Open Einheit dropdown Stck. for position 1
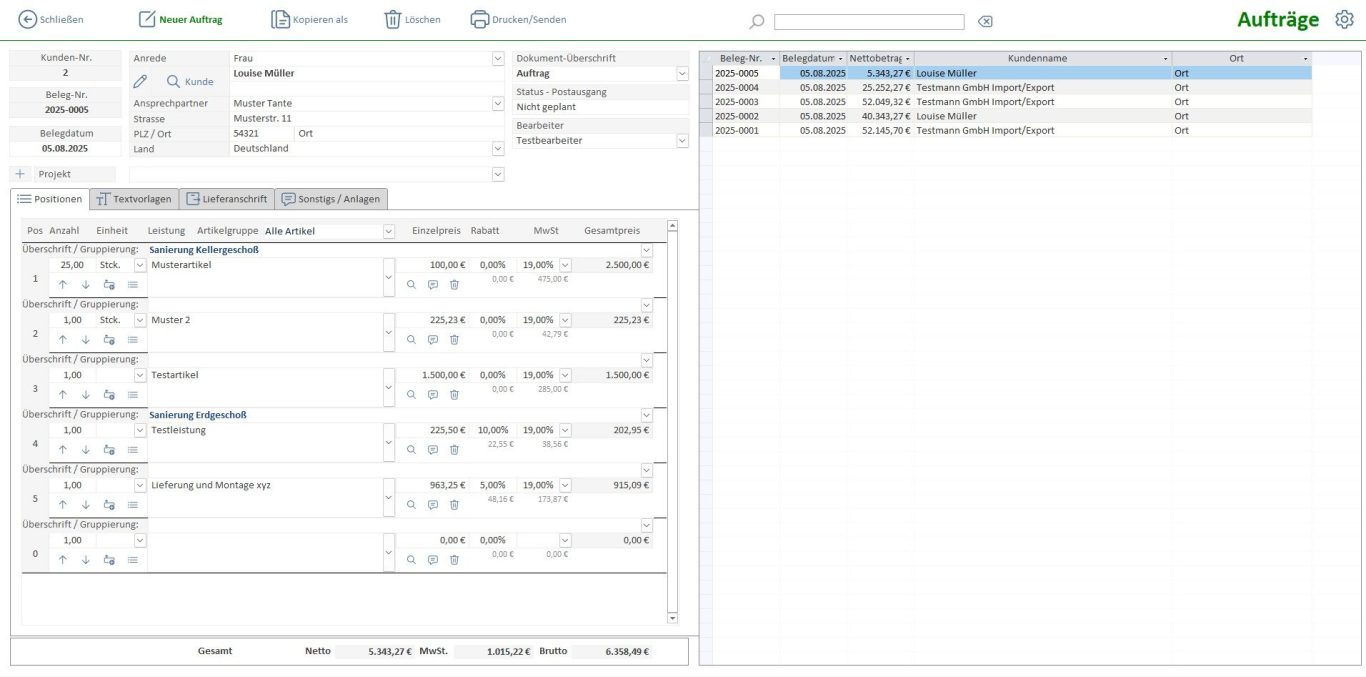Screen dimensions: 1366x677 click(x=140, y=265)
